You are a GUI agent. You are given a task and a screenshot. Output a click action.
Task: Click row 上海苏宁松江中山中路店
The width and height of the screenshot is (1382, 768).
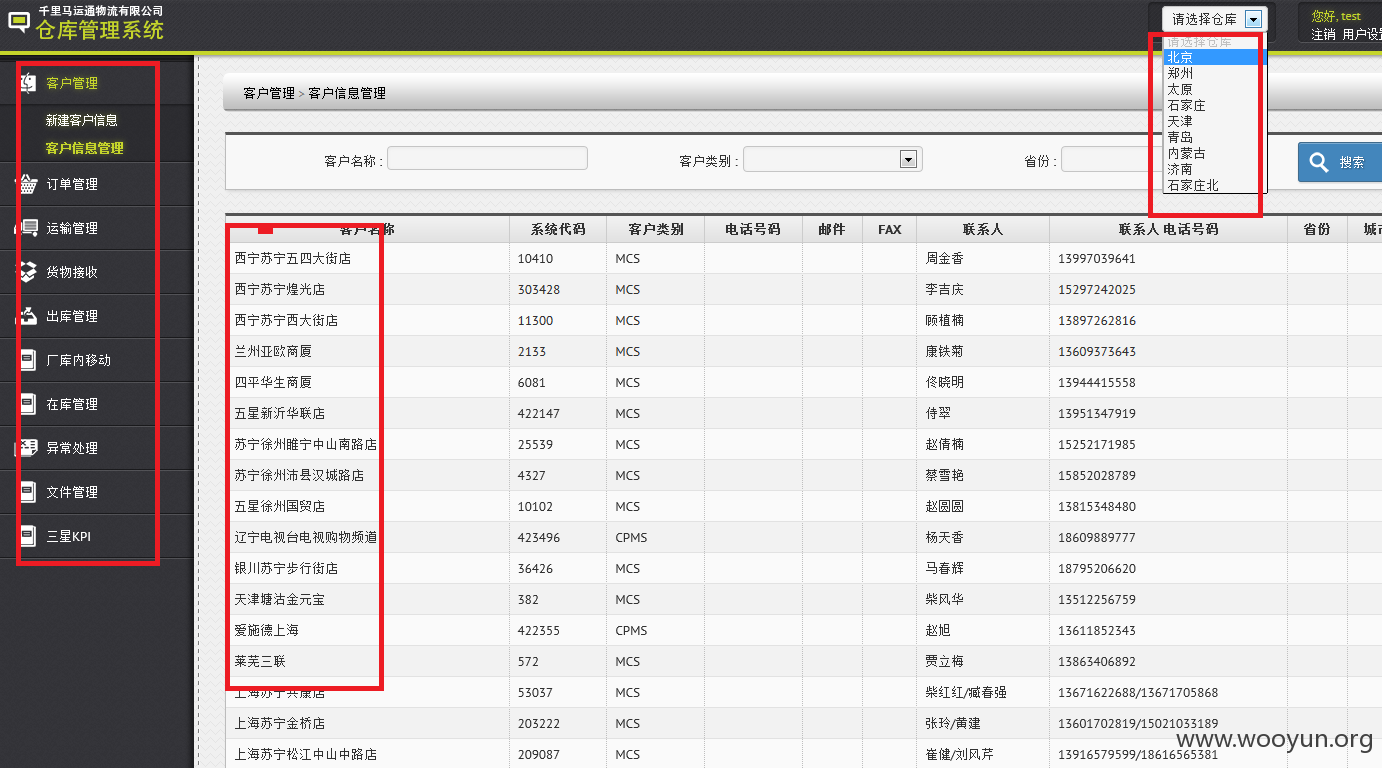click(804, 754)
